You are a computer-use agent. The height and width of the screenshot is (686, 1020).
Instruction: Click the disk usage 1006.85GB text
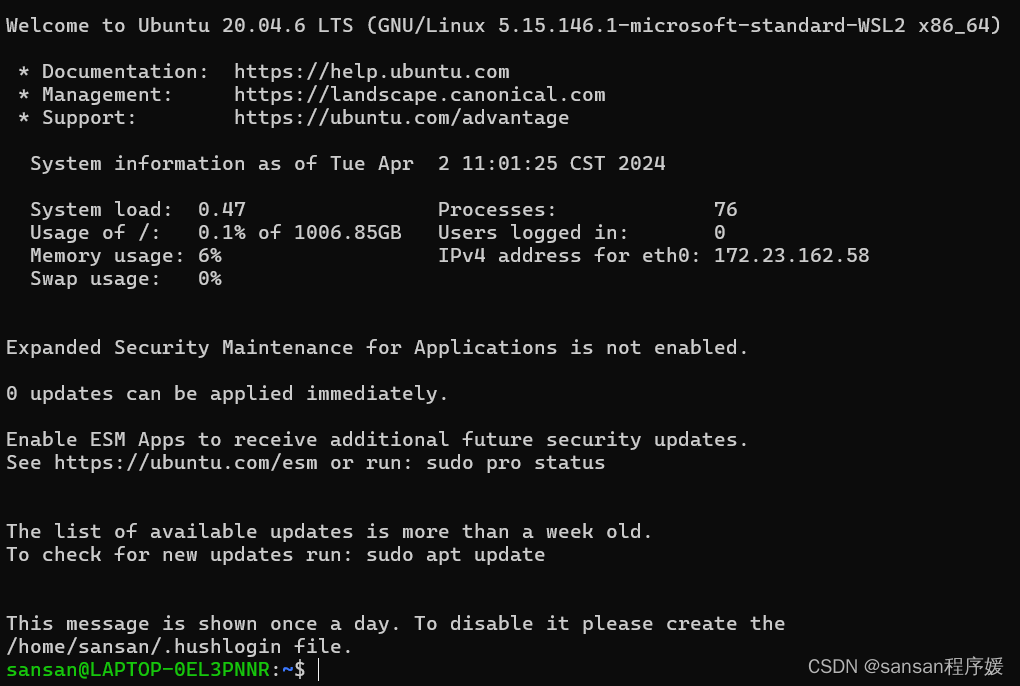347,233
